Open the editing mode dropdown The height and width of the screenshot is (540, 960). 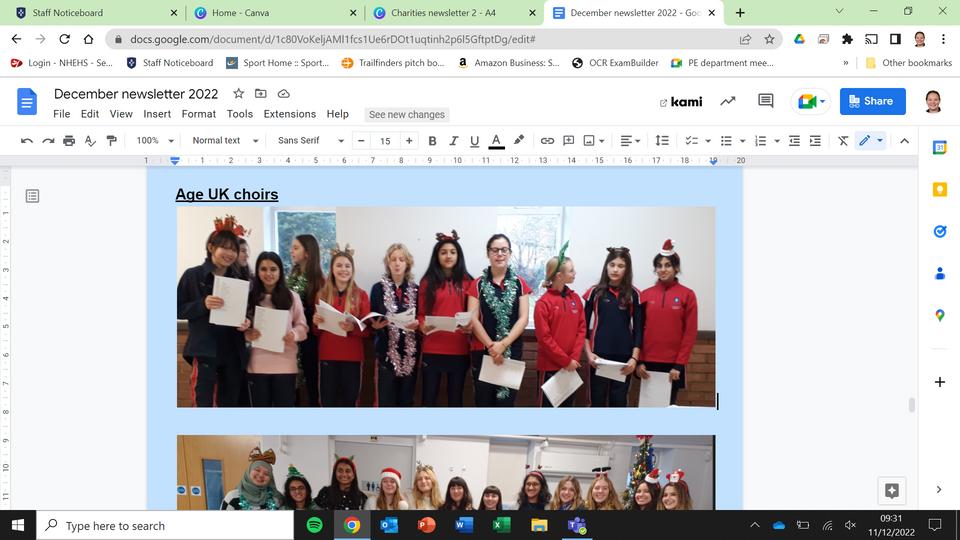point(871,141)
